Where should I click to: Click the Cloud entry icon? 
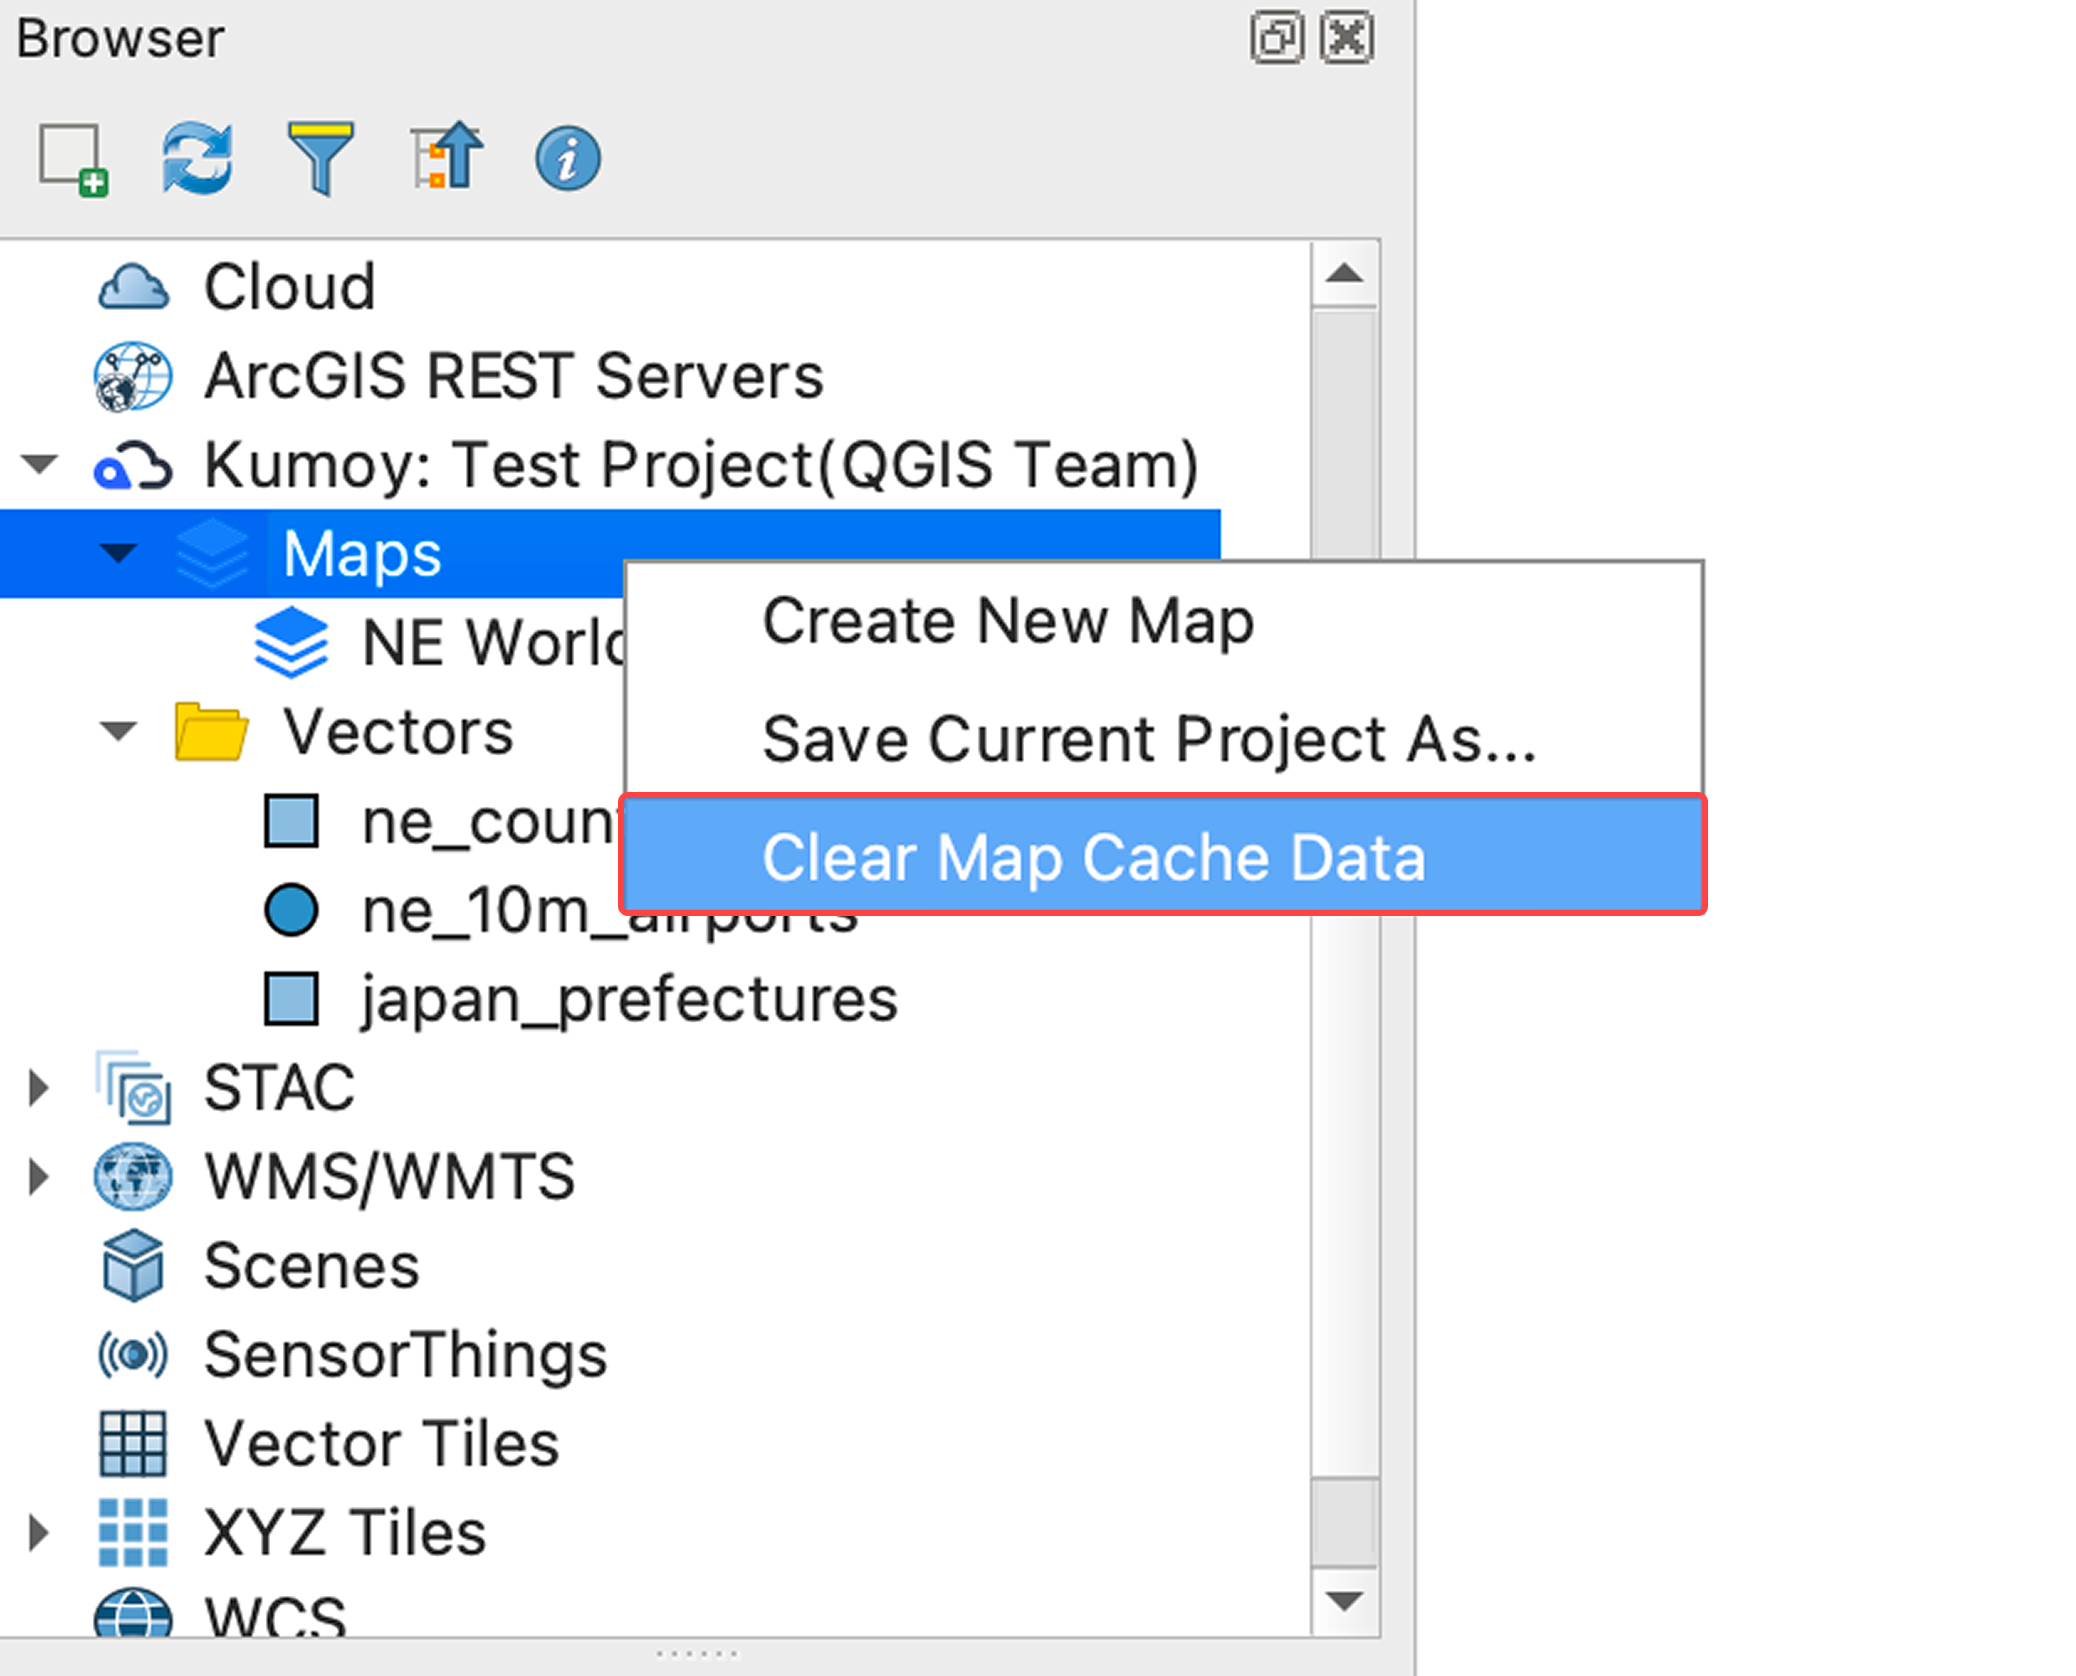point(133,287)
